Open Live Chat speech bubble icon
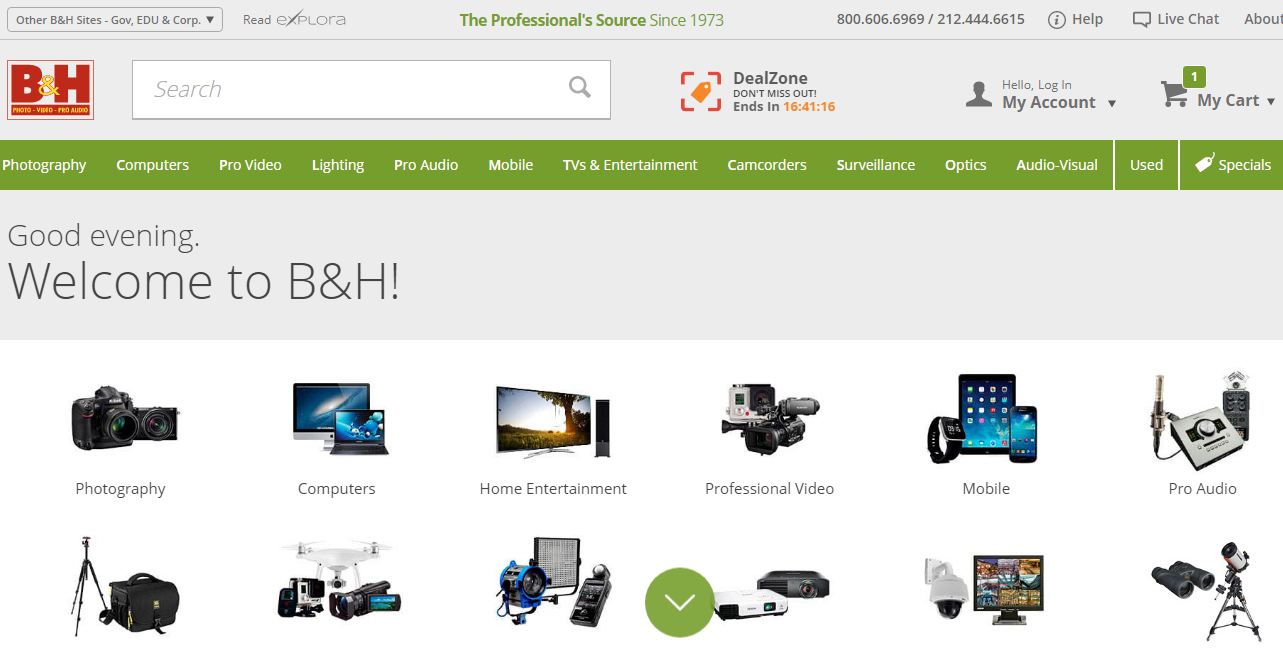The image size is (1283, 648). coord(1141,20)
